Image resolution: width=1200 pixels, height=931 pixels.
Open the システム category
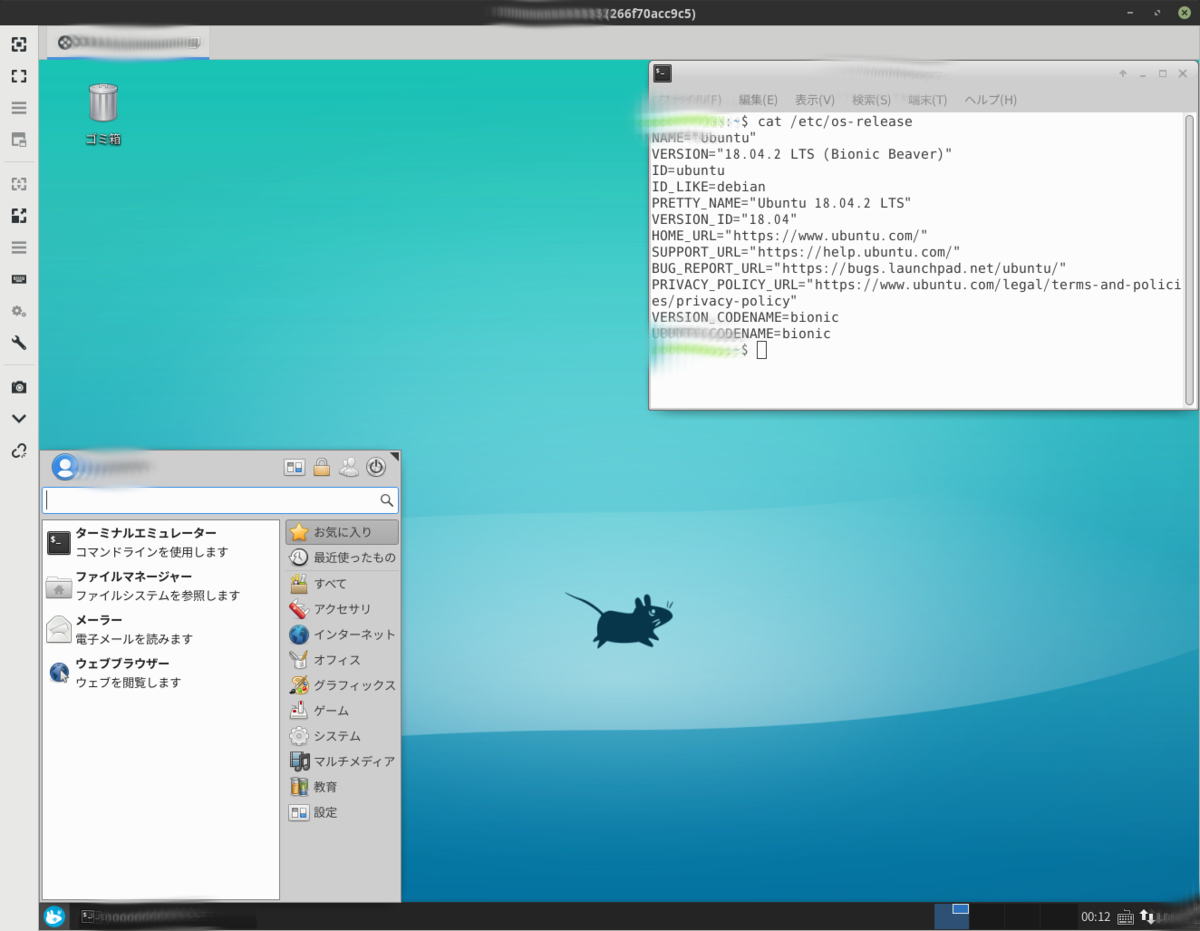pos(342,736)
